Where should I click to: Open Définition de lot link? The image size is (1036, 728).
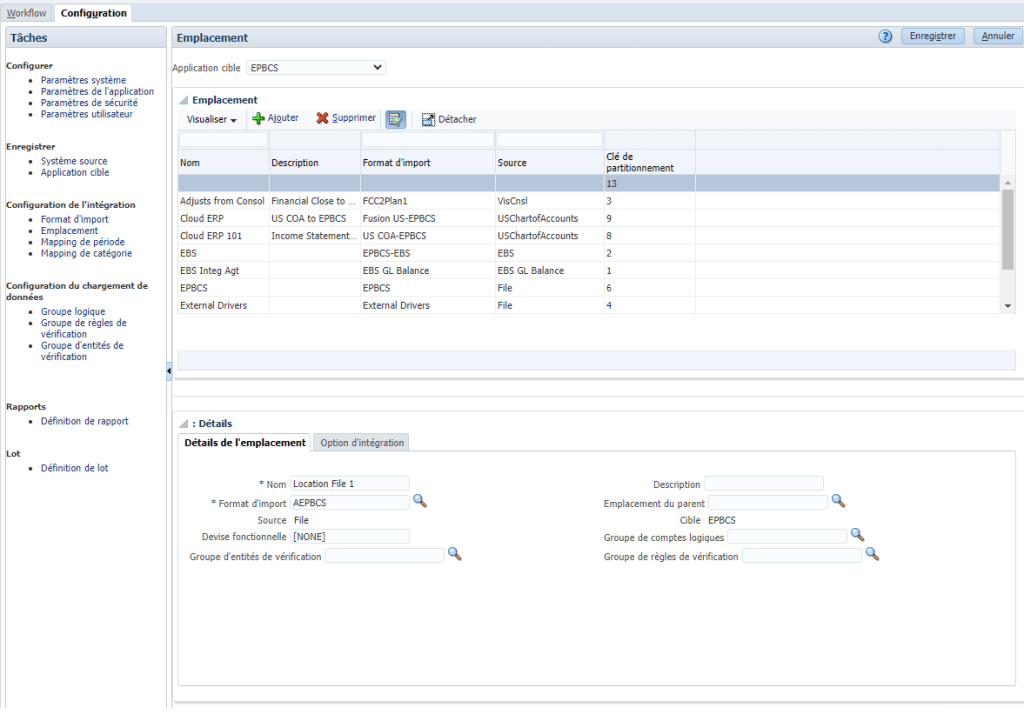(x=75, y=468)
